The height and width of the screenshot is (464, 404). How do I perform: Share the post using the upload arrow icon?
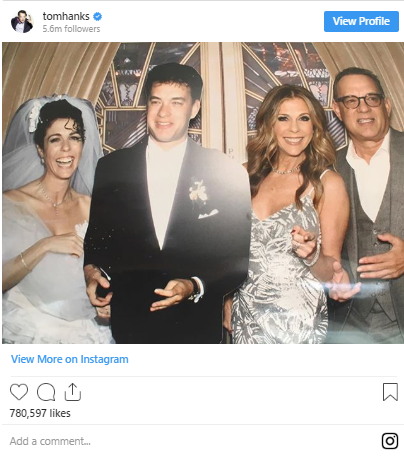[x=73, y=392]
